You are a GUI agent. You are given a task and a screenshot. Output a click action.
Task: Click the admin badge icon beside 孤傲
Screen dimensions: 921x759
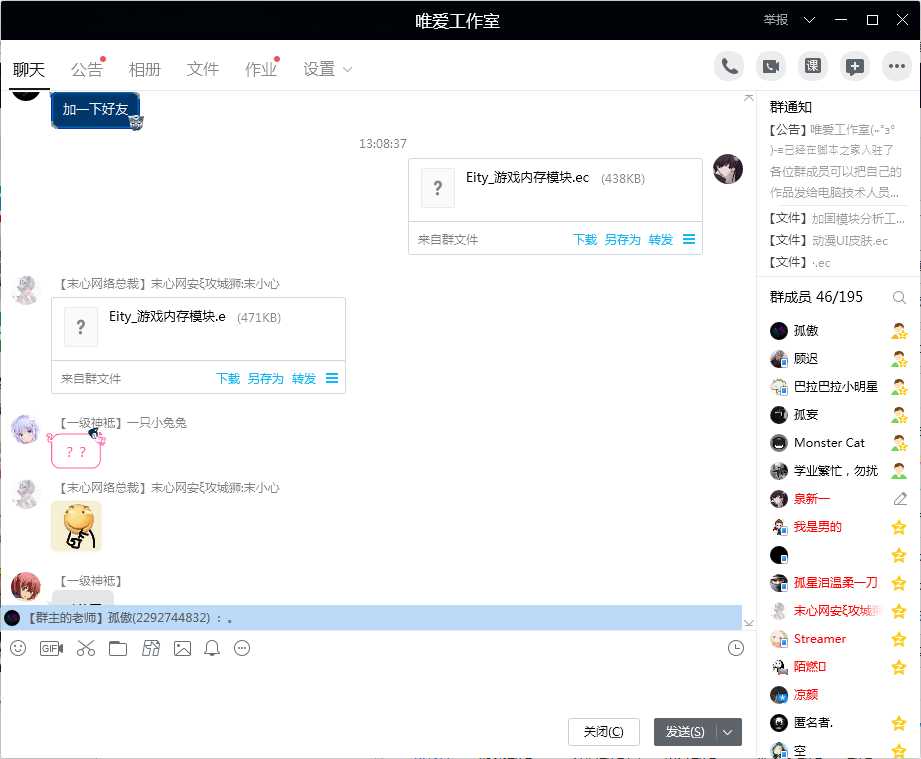[x=899, y=331]
